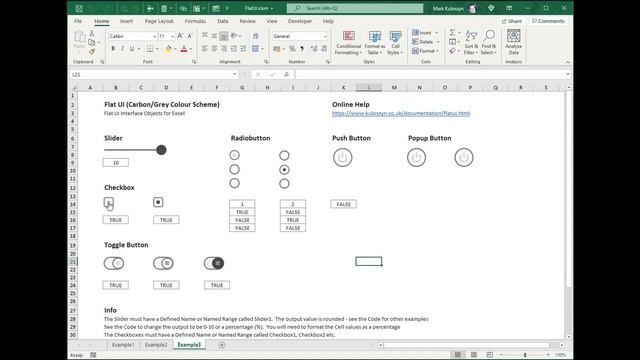
Task: Select the middle radio button in group 1
Action: (x=234, y=169)
